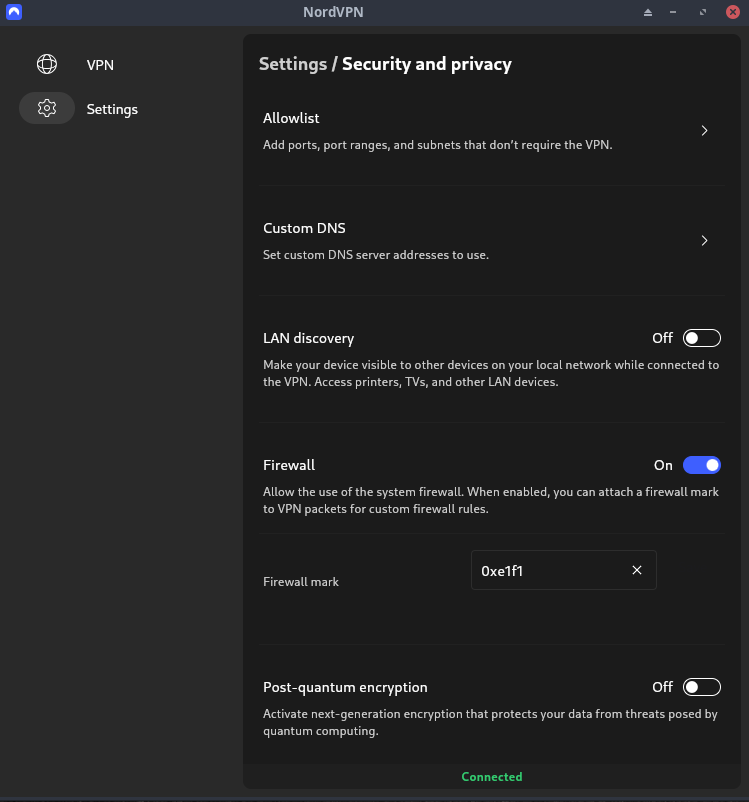Turn off the Firewall toggle
749x802 pixels.
click(701, 465)
